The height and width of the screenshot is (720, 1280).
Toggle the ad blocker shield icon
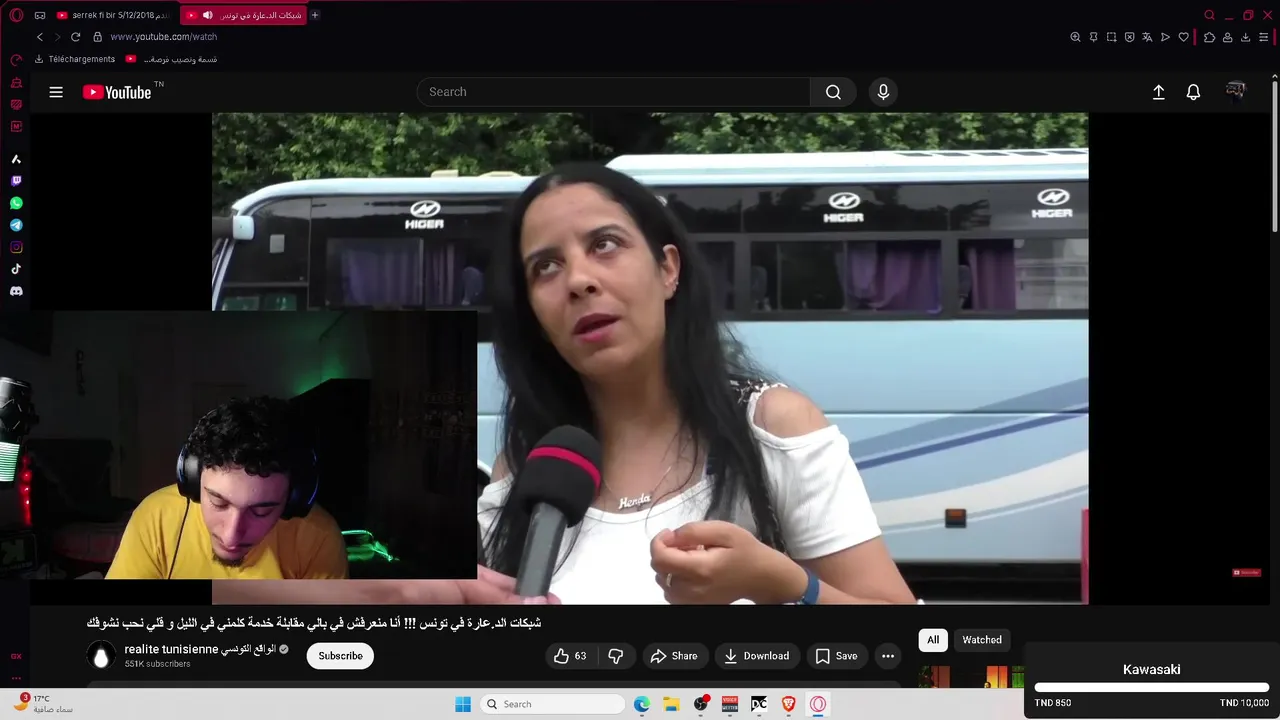(x=1129, y=37)
